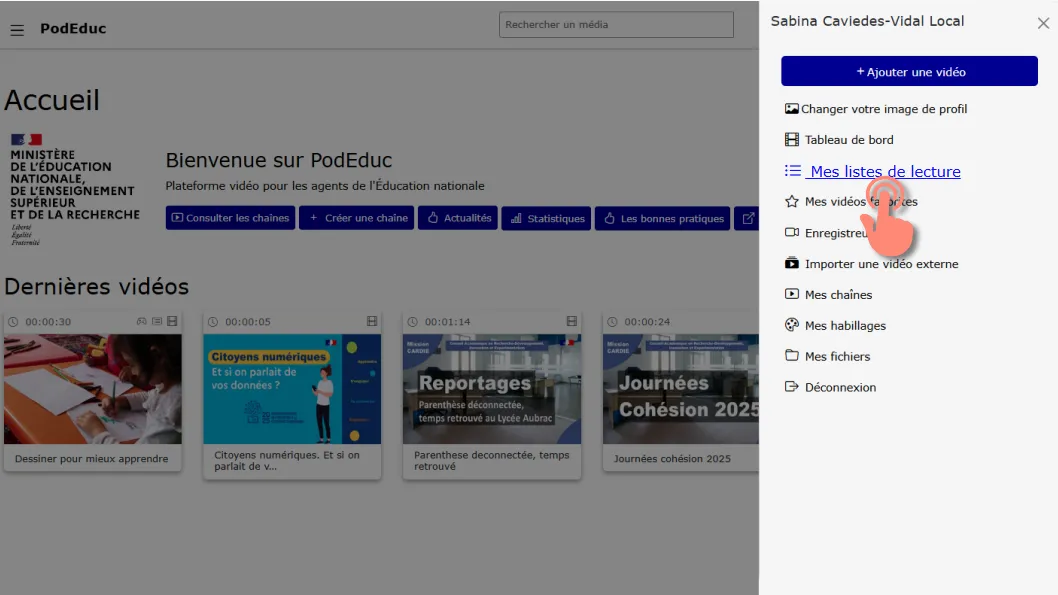Open Importer une vidéo externe
This screenshot has width=1058, height=595.
(881, 264)
